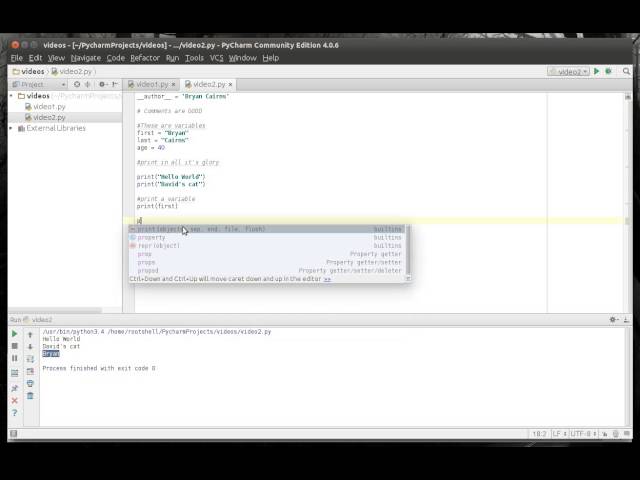This screenshot has width=640, height=480.
Task: Choose prop Property getter suggestion
Action: (x=267, y=254)
